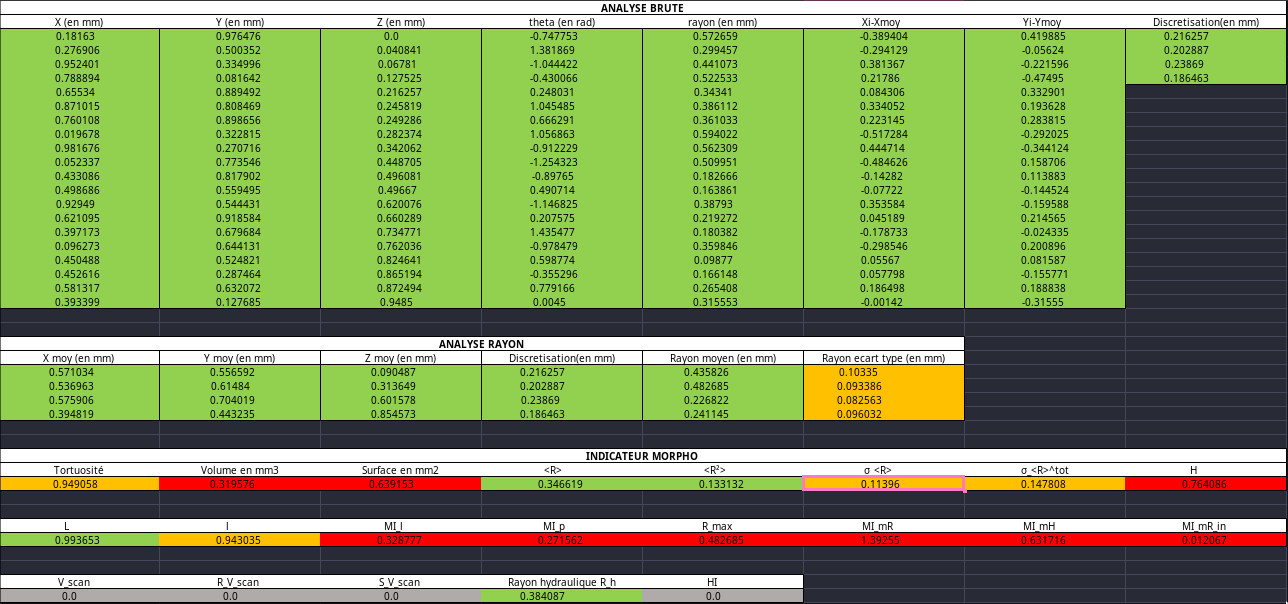Click the 'theta (en rad)' header cell

pyautogui.click(x=562, y=22)
